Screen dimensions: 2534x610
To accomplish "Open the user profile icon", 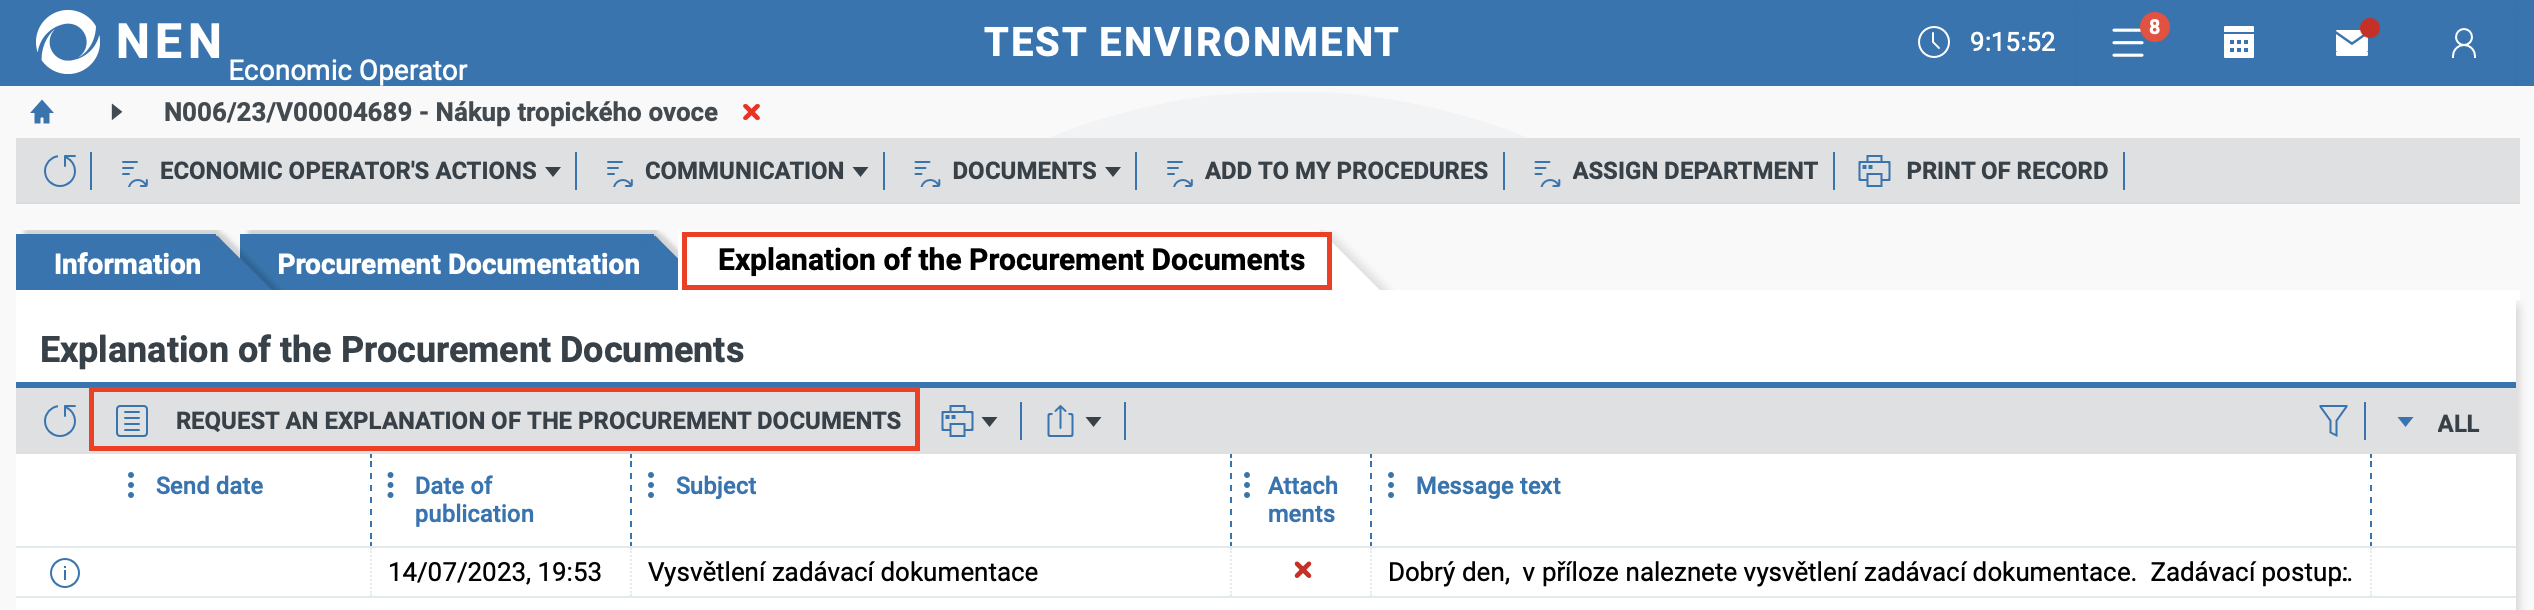I will click(x=2463, y=43).
